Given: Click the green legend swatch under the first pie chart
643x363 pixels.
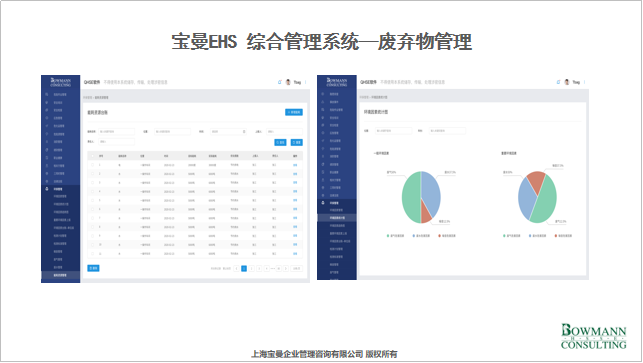Looking at the screenshot, I should pyautogui.click(x=388, y=236).
